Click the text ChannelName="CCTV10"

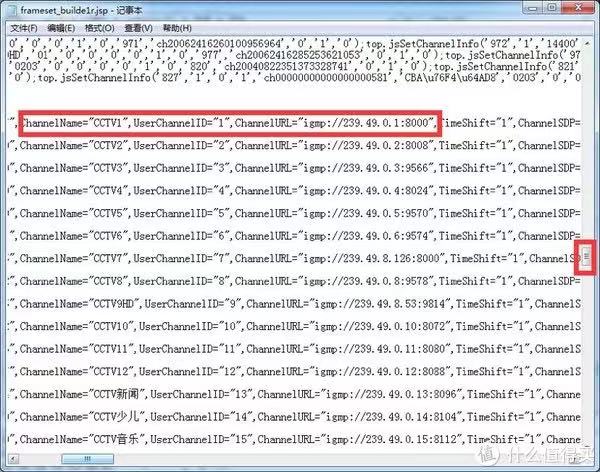pyautogui.click(x=77, y=327)
